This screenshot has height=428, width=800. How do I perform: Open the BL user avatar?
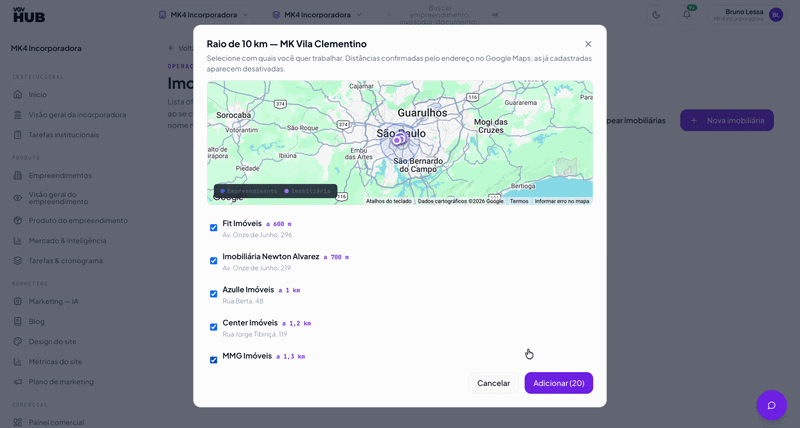tap(776, 15)
